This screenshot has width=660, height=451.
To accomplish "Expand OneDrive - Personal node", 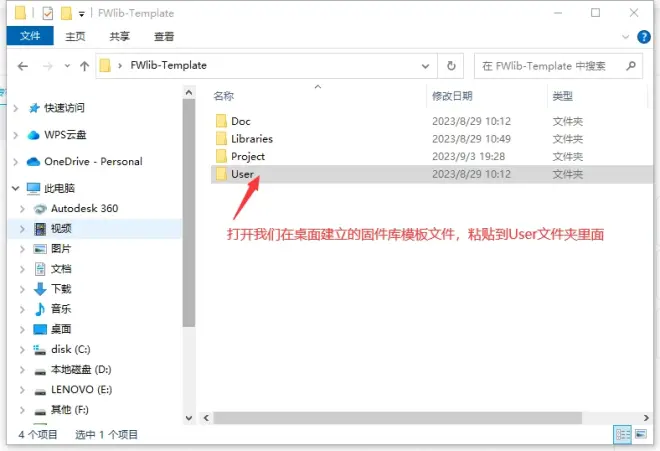I will pyautogui.click(x=16, y=162).
